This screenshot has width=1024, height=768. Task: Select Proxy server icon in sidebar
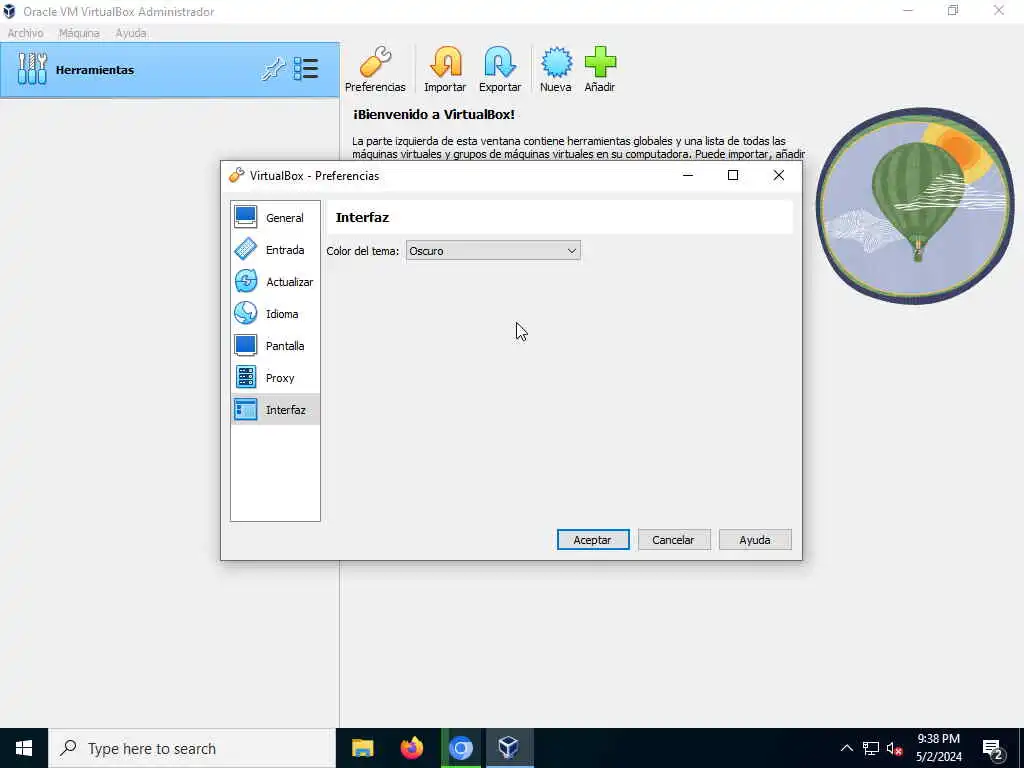[x=246, y=377]
